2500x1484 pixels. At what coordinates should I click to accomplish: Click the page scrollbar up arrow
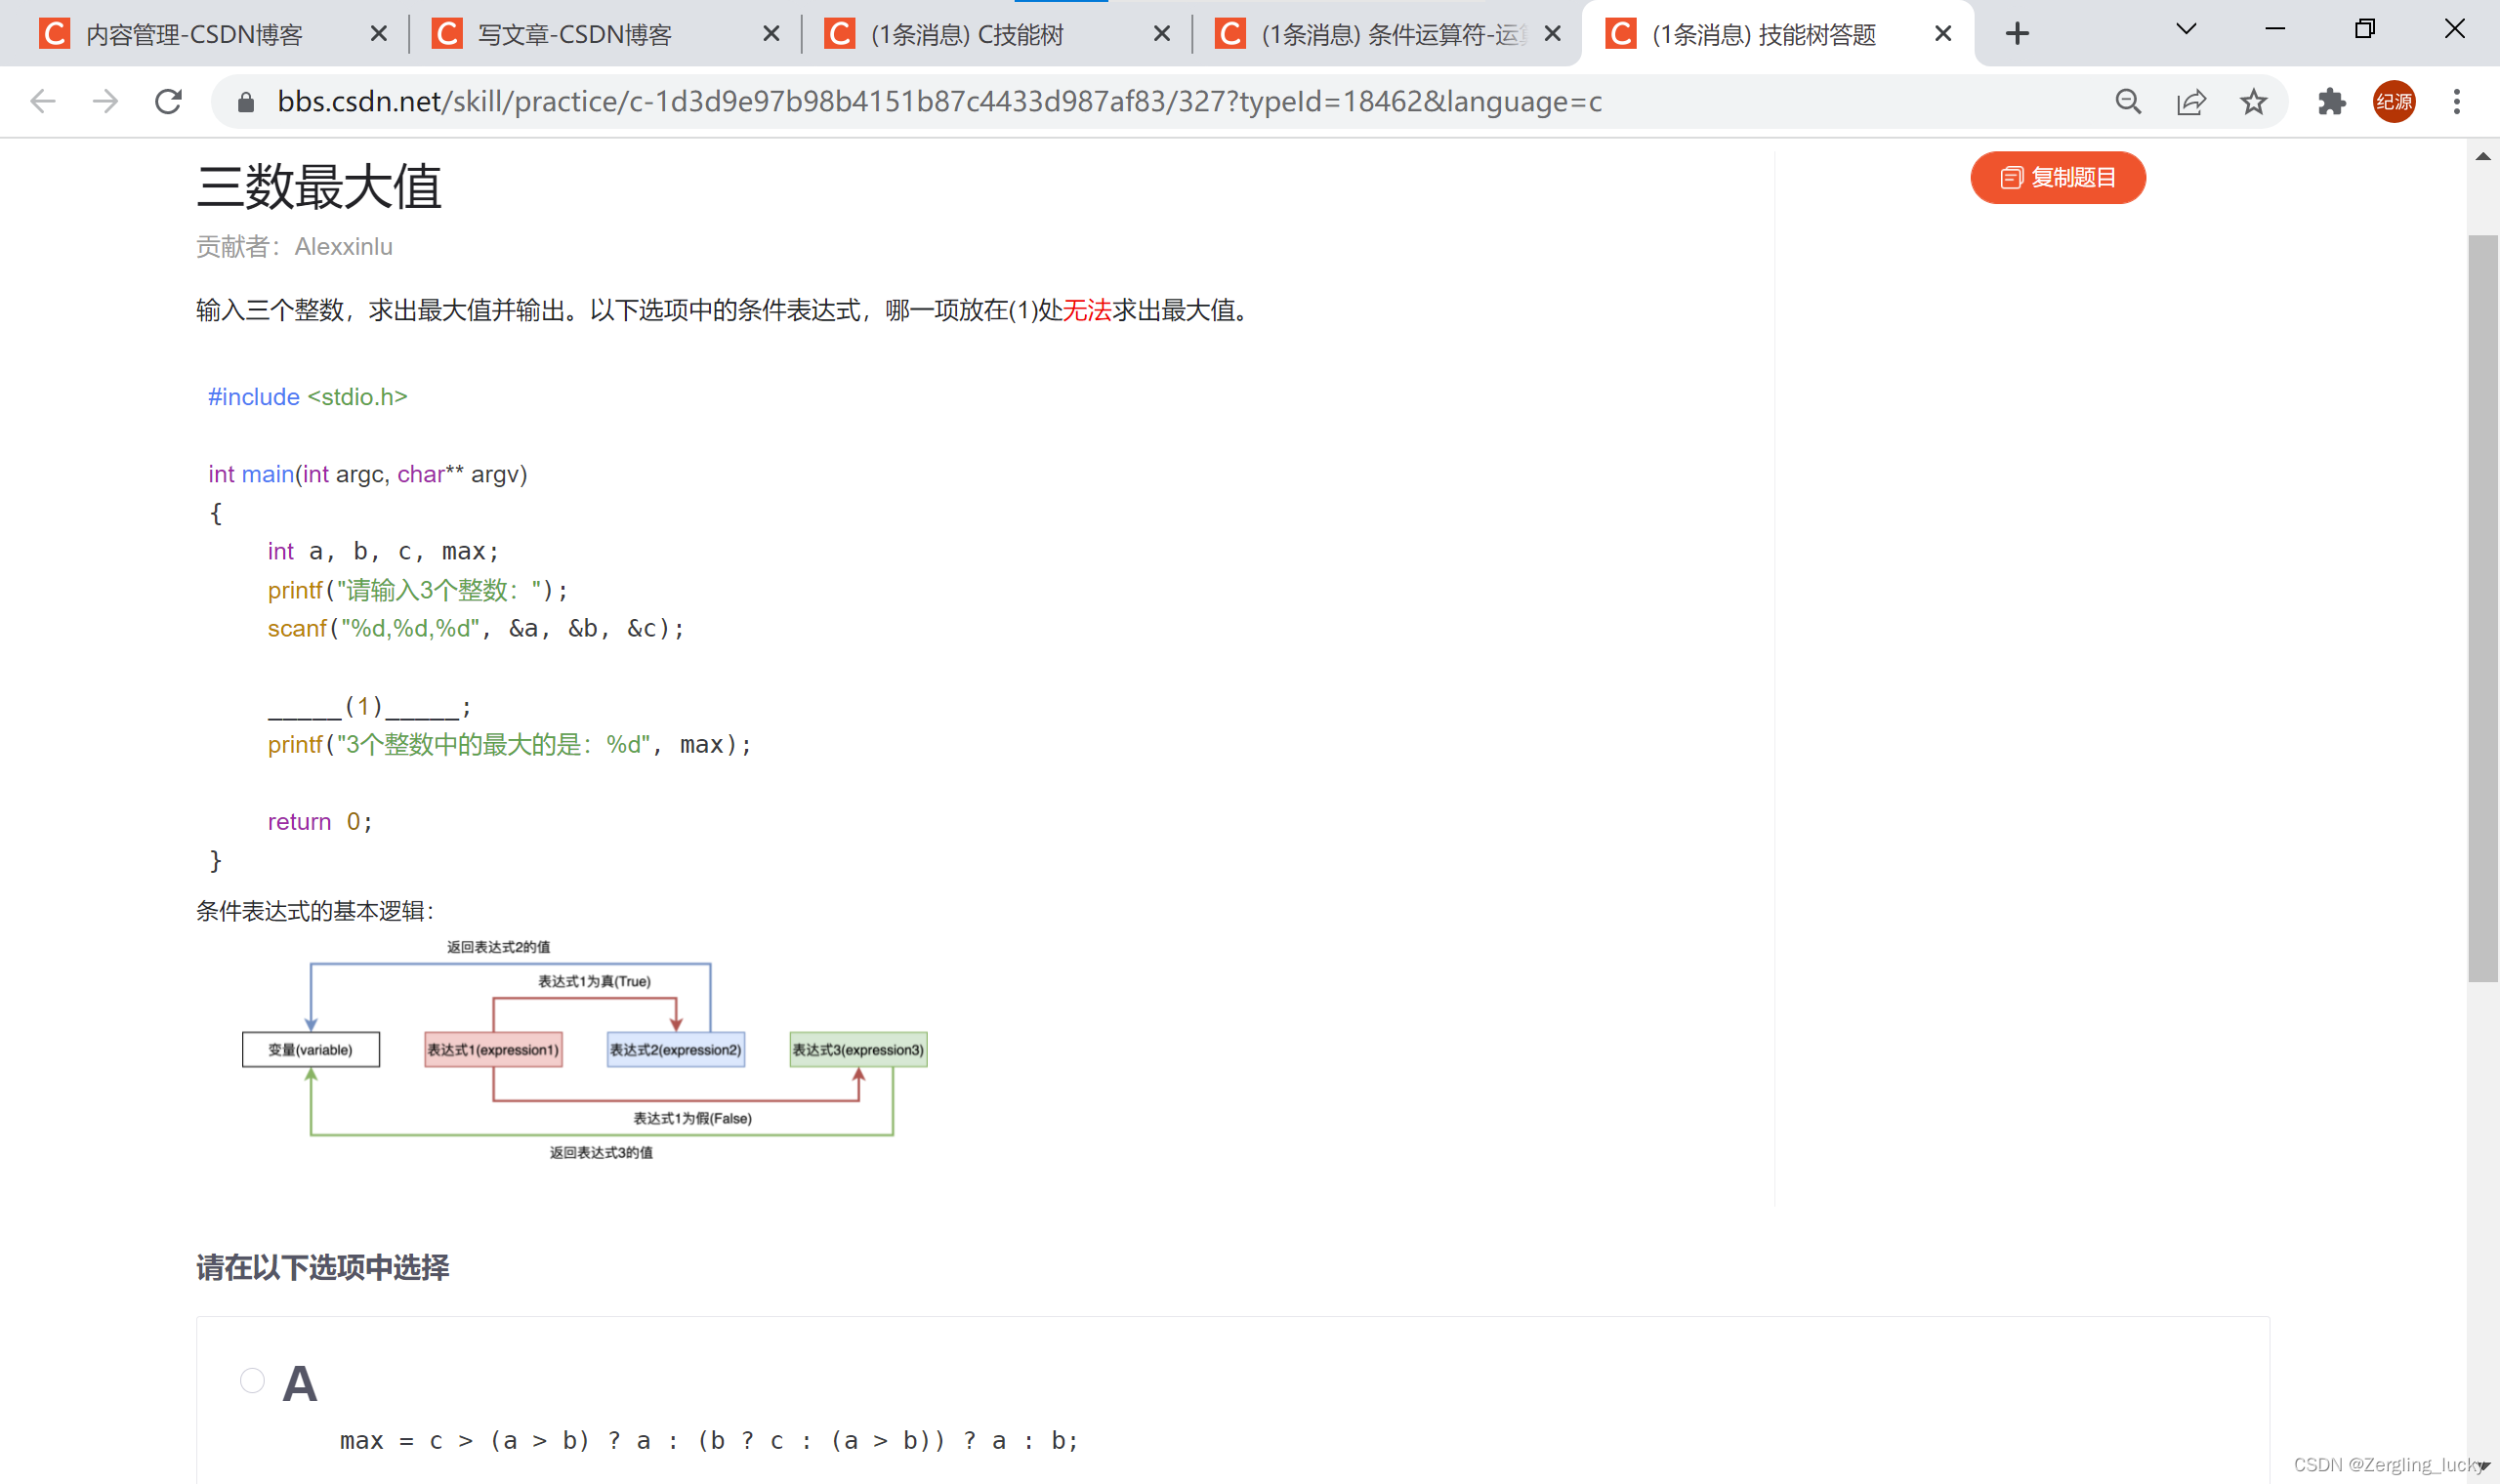tap(2482, 156)
